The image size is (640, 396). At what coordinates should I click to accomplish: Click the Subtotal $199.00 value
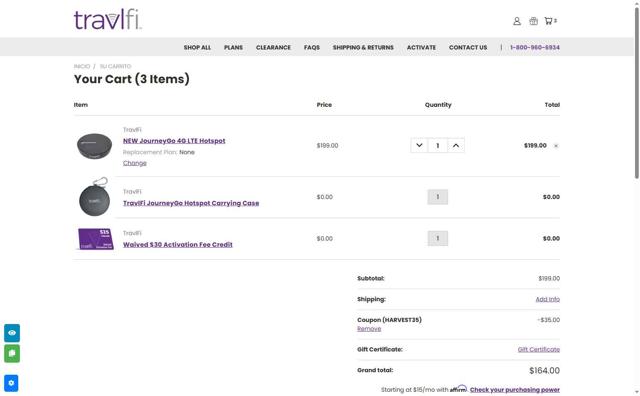[x=549, y=278]
